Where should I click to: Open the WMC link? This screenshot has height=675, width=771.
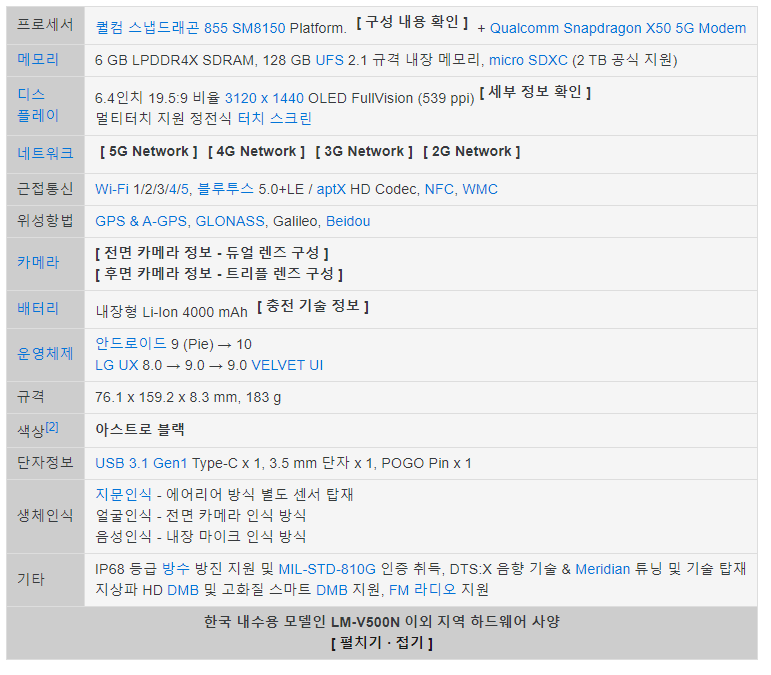point(480,189)
